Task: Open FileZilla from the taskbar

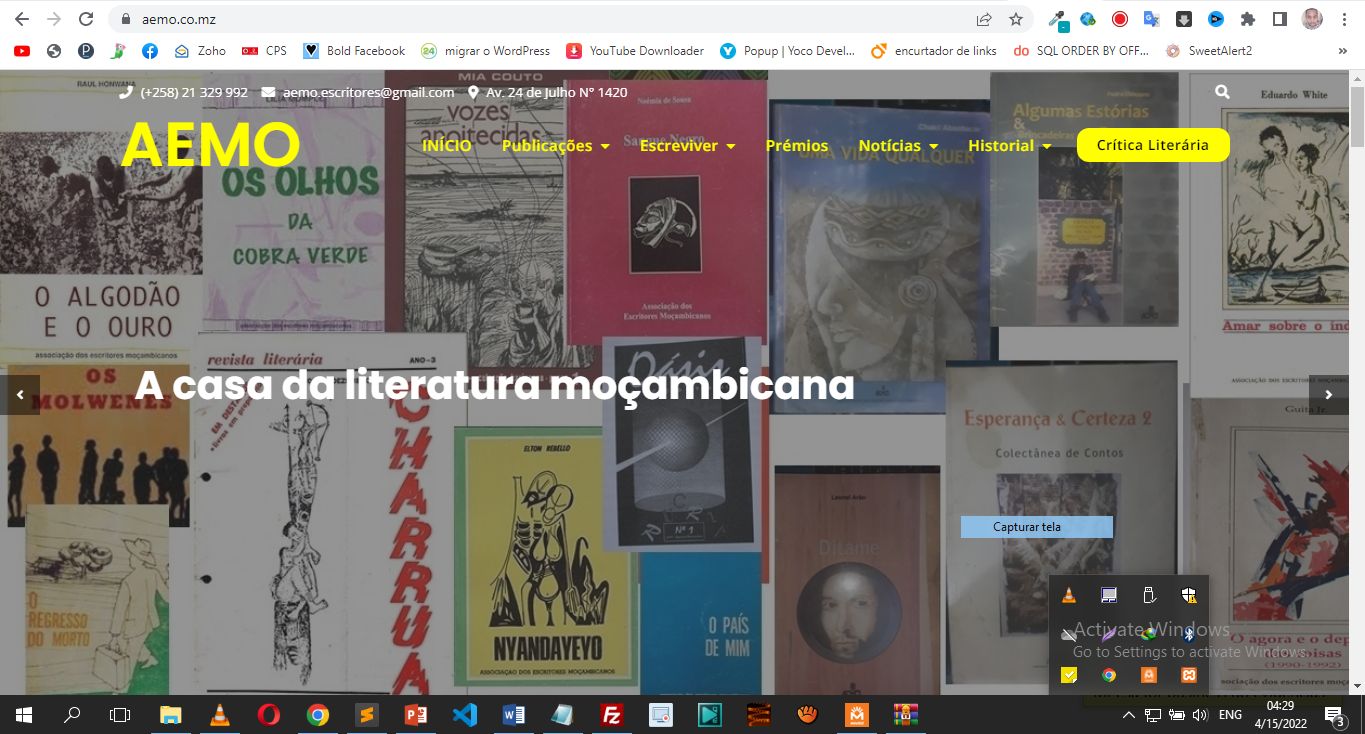Action: click(612, 715)
